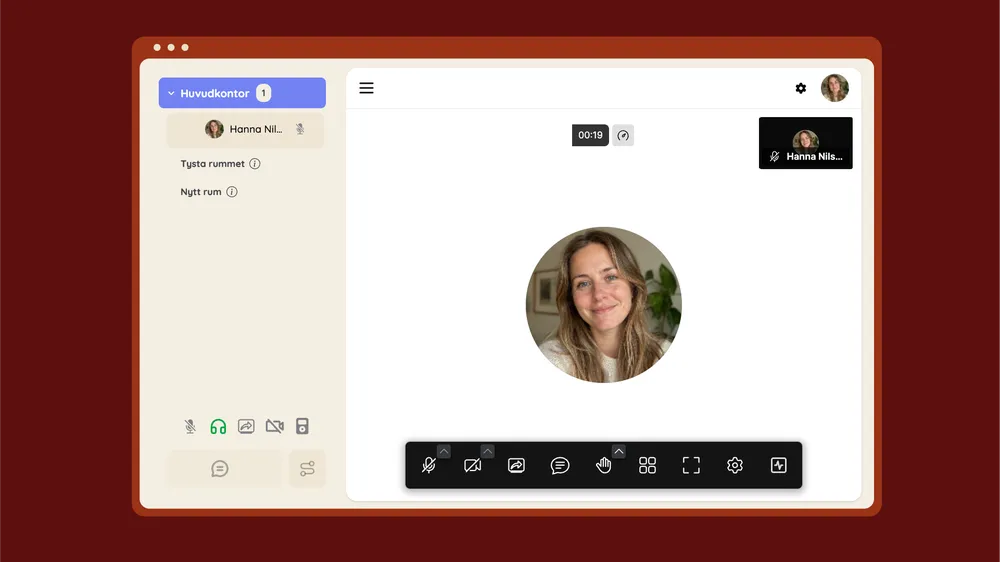Select Hanna Nil... in room list
Screen dimensions: 1000x562
tap(246, 129)
